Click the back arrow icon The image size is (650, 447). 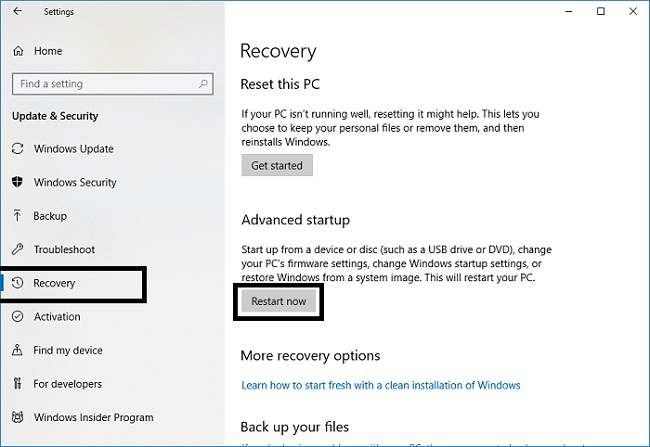[x=17, y=12]
